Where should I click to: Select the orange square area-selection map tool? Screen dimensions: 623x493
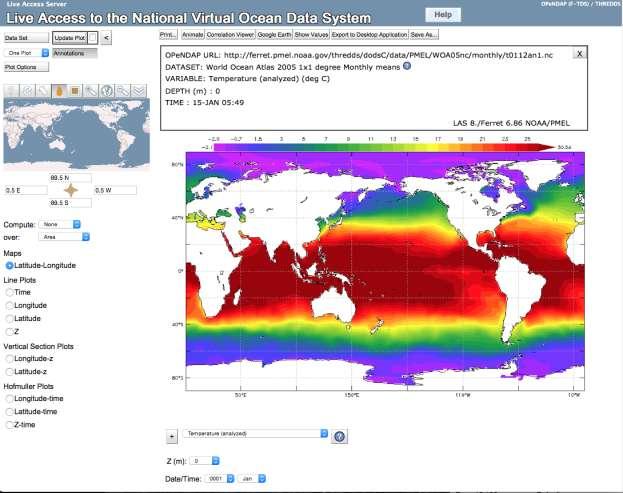75,91
